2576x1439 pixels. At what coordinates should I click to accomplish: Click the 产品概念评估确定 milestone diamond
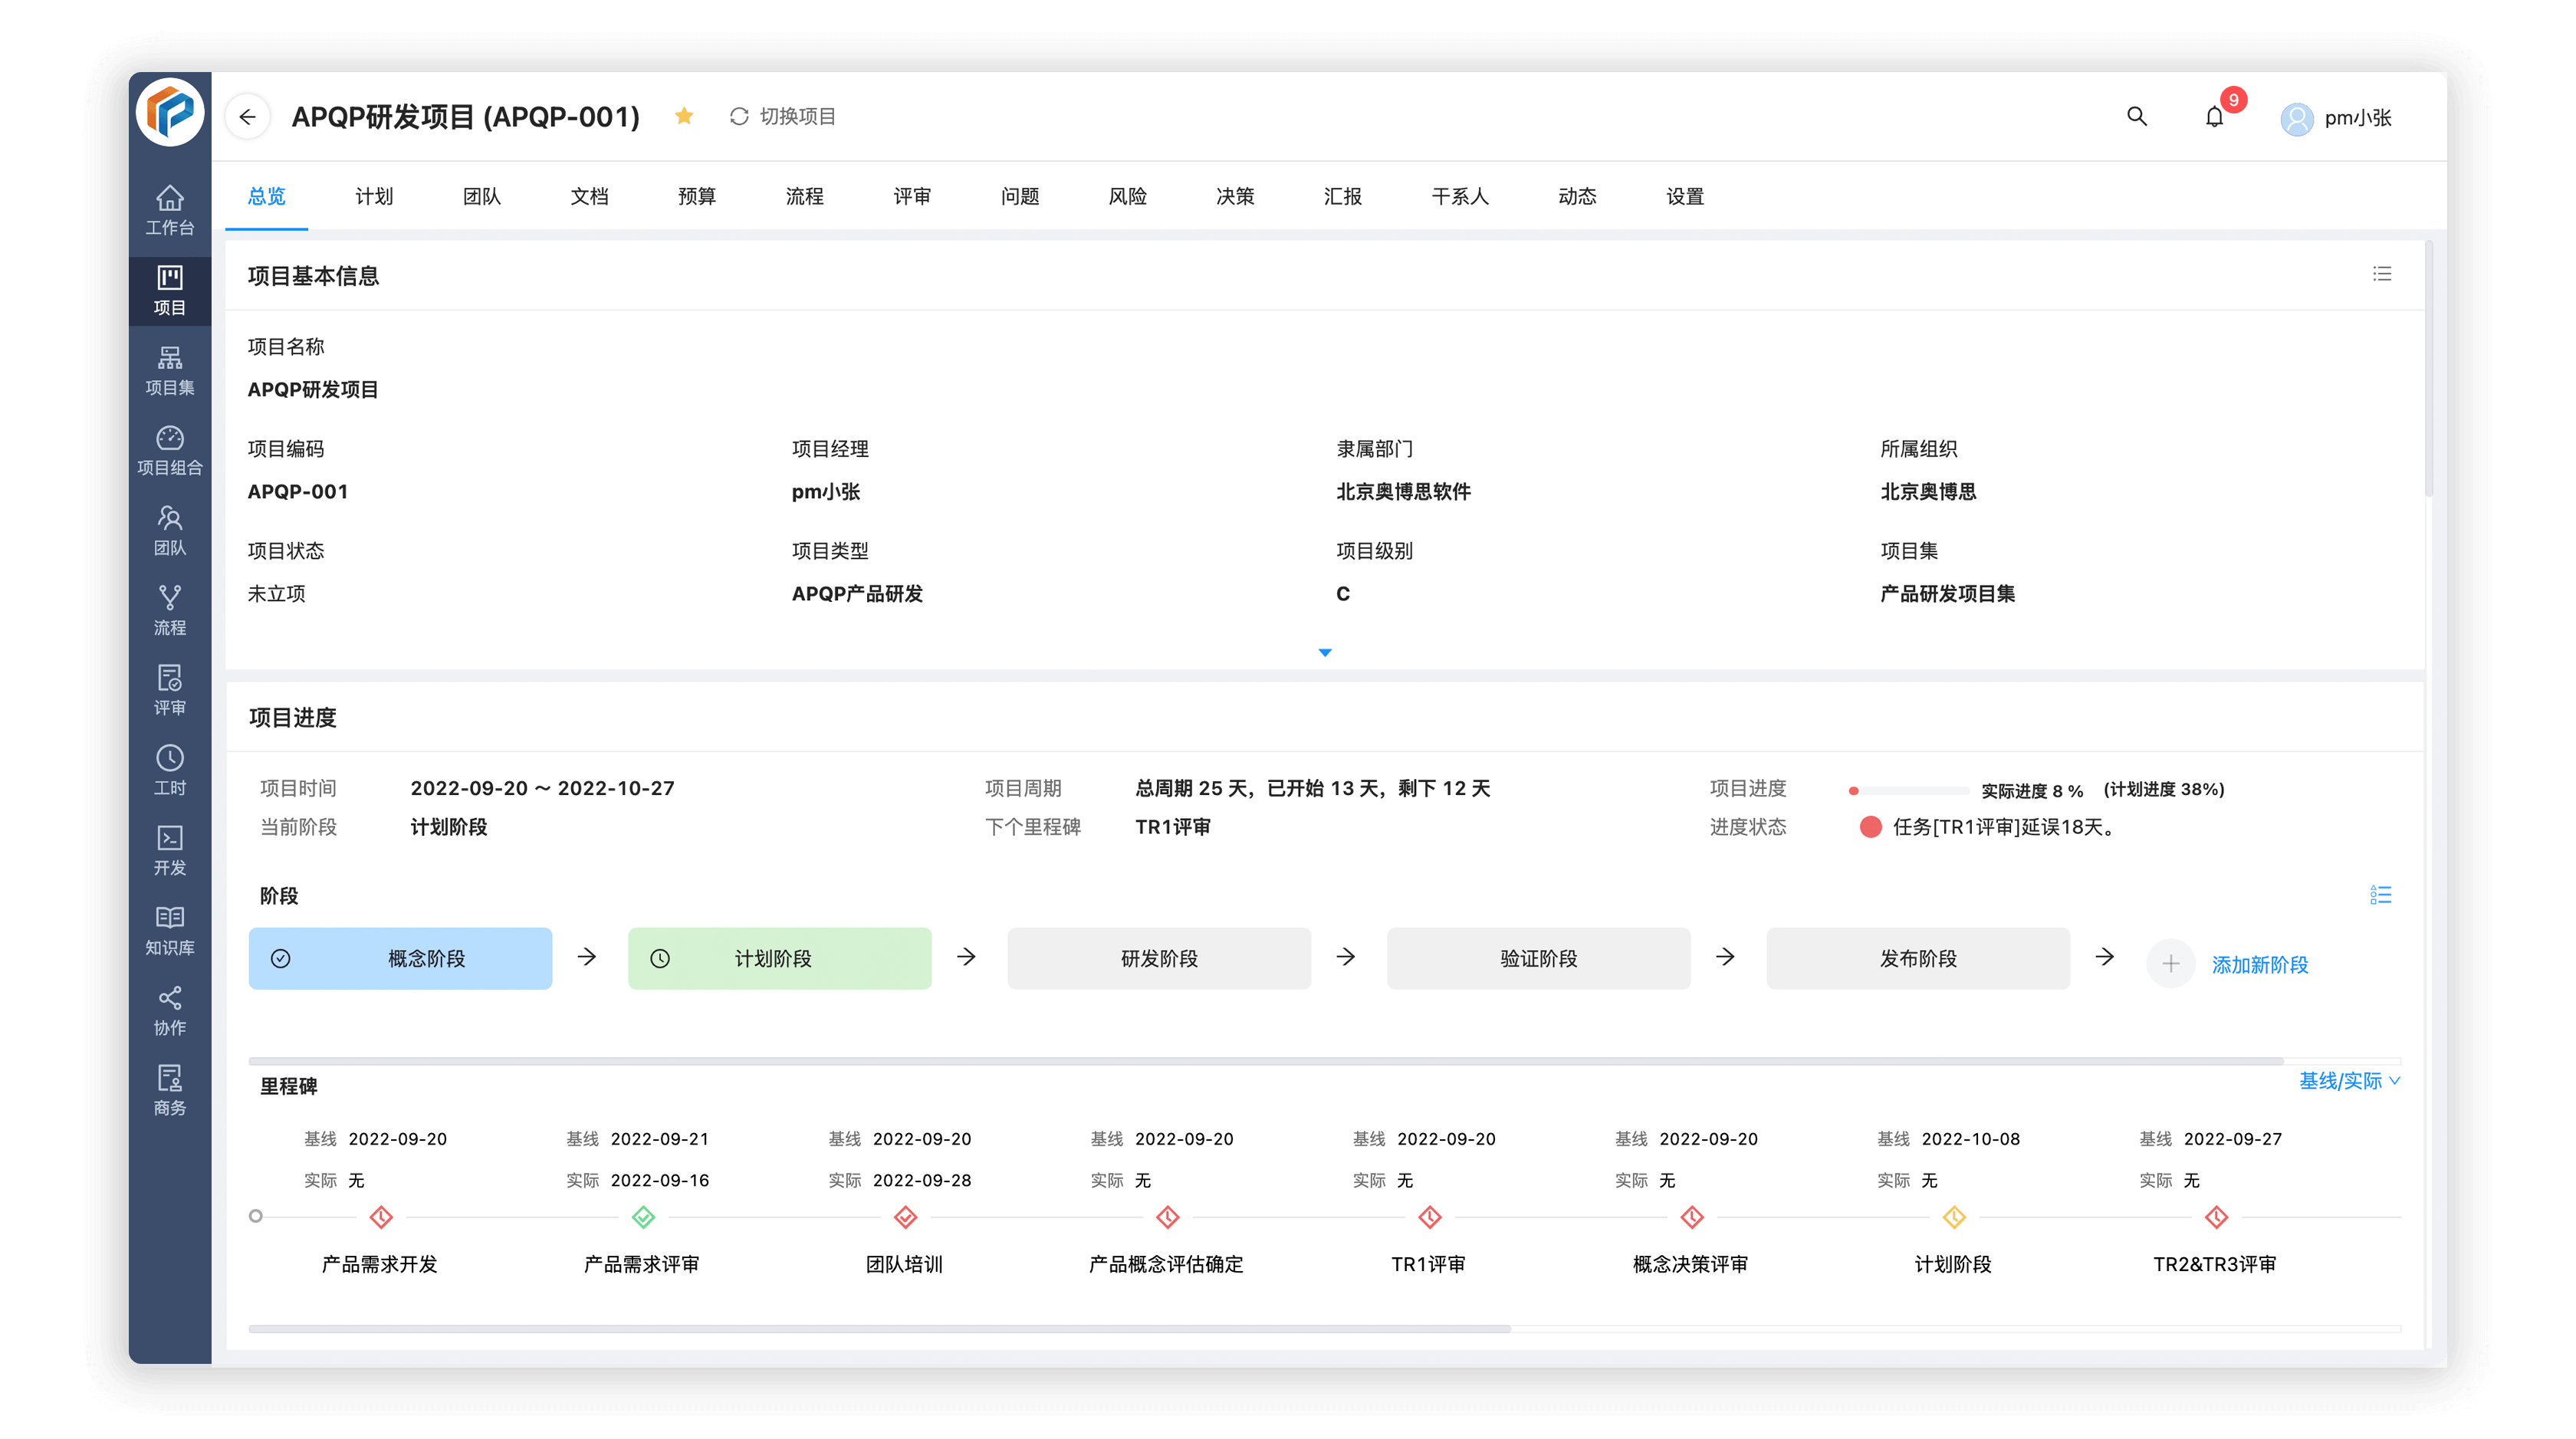pyautogui.click(x=1167, y=1217)
